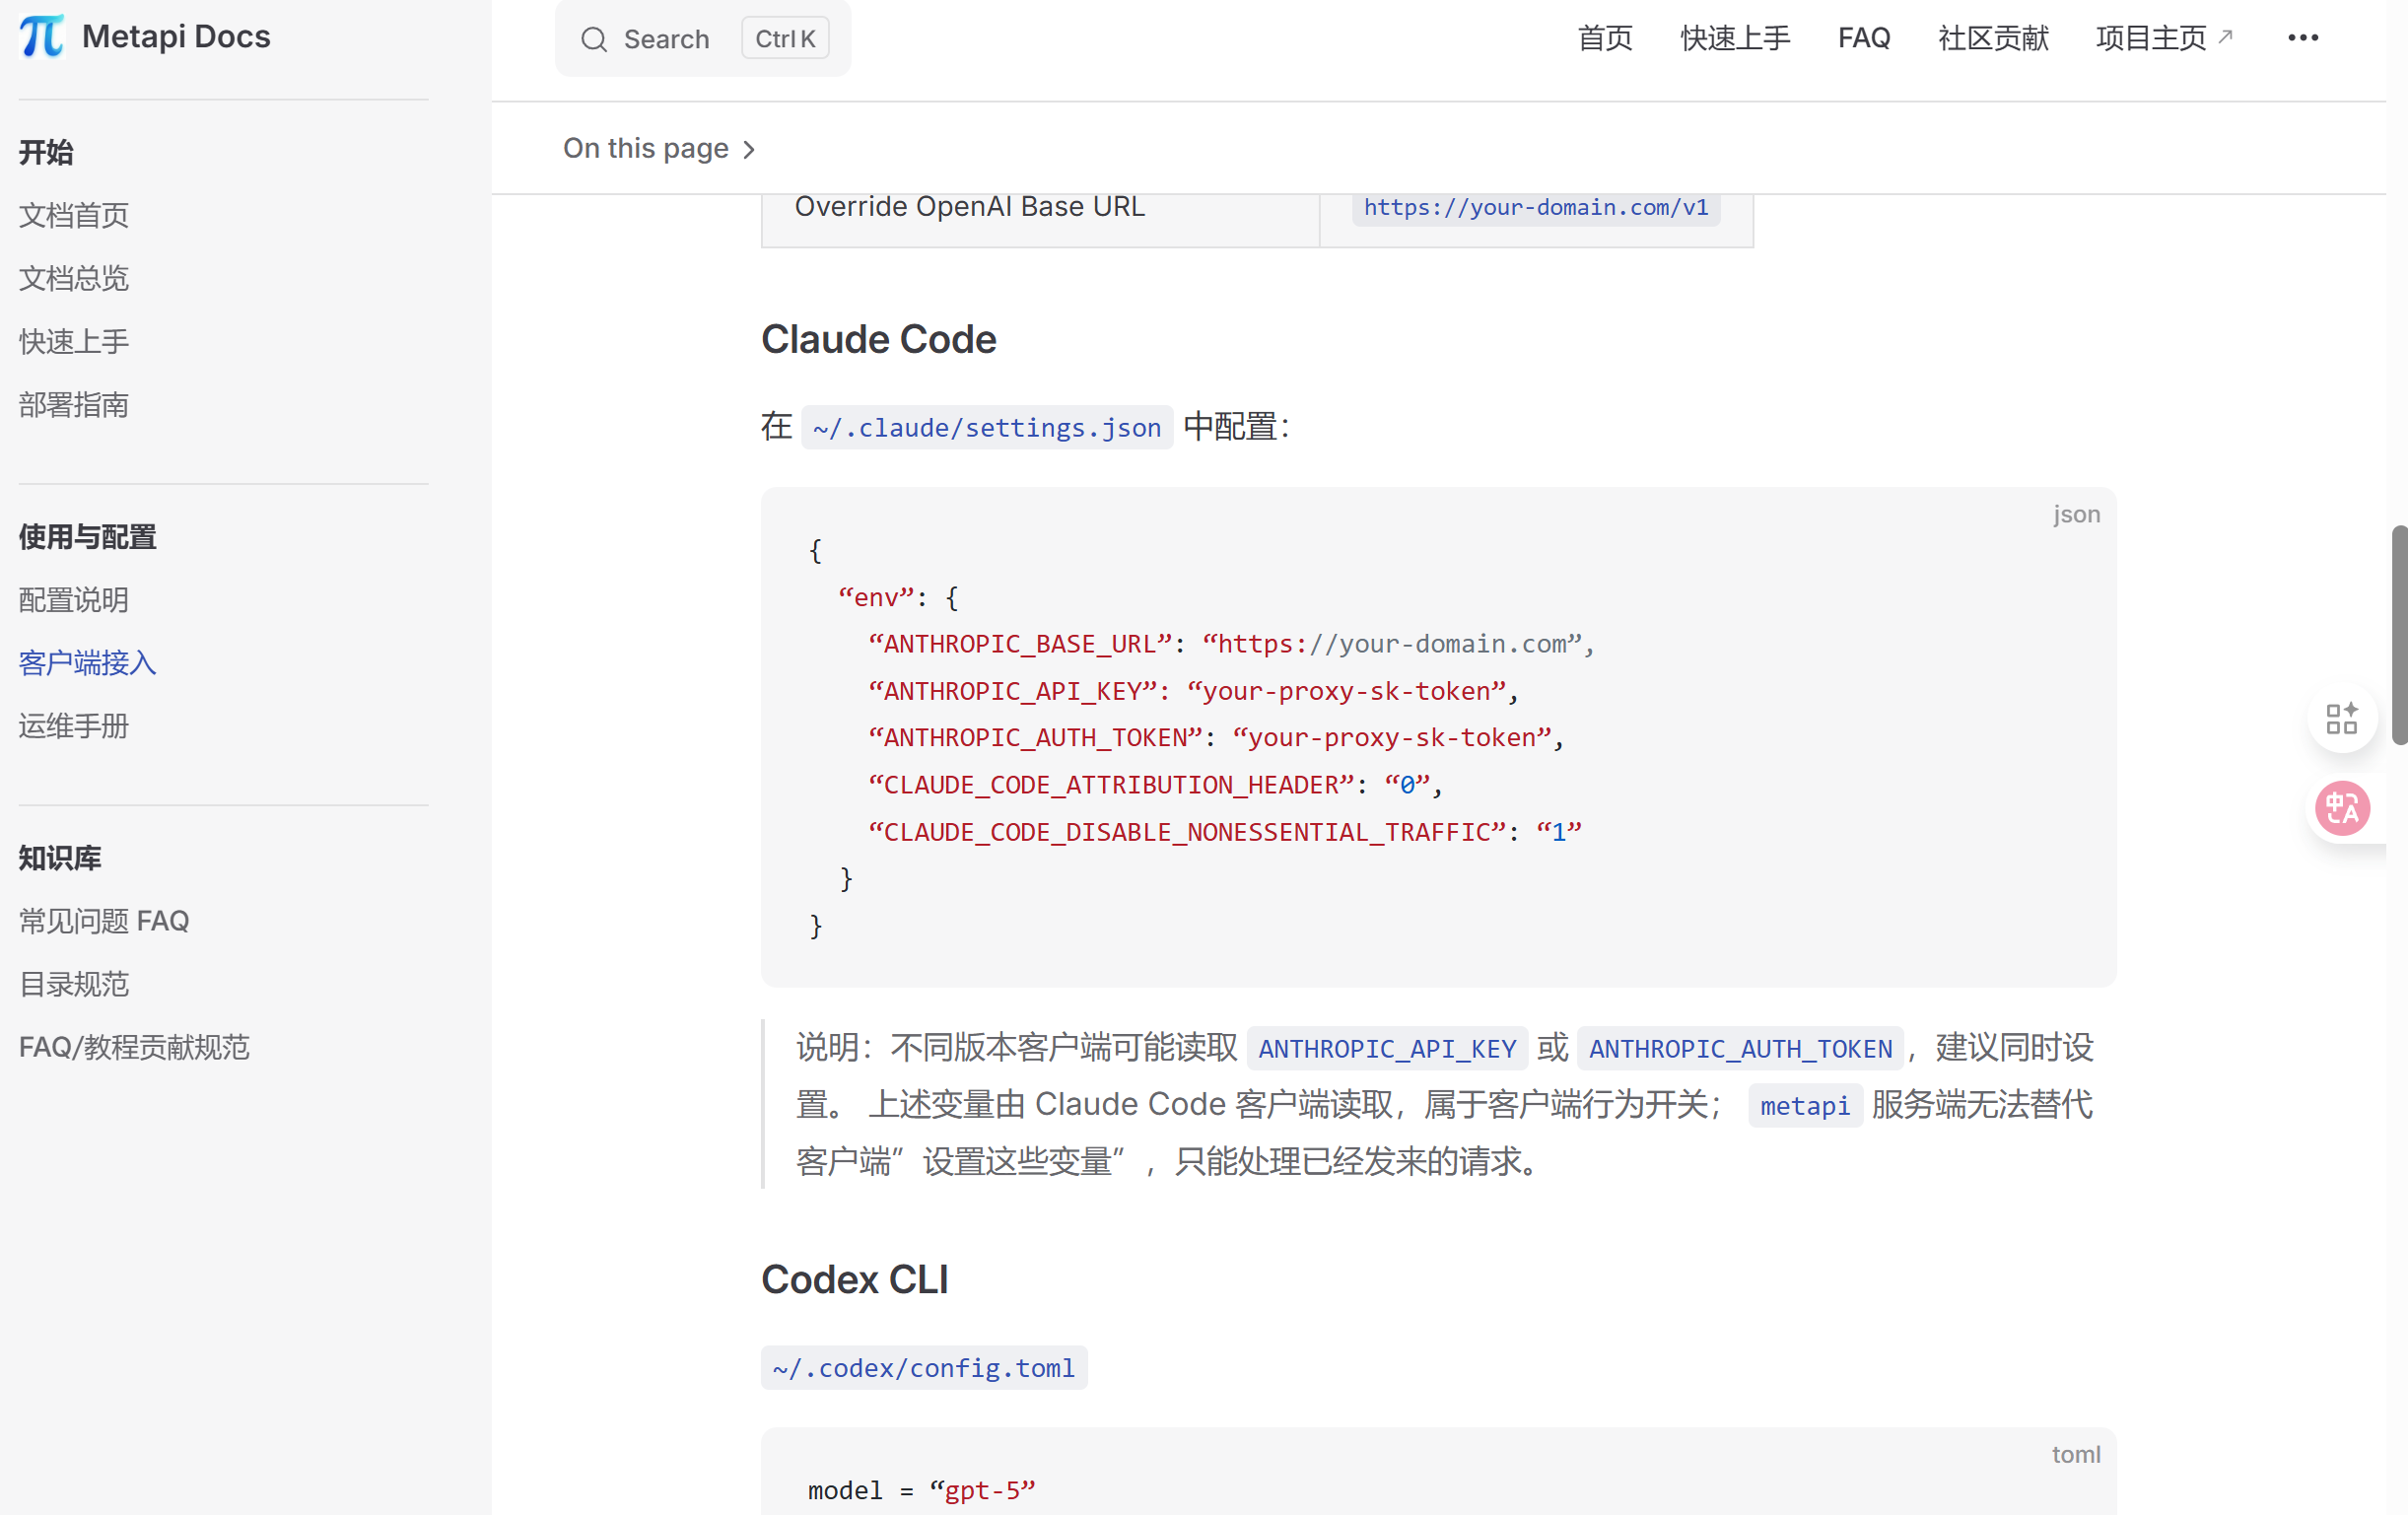Click the page vertical scrollbar thumb
2408x1515 pixels.
coord(2399,635)
